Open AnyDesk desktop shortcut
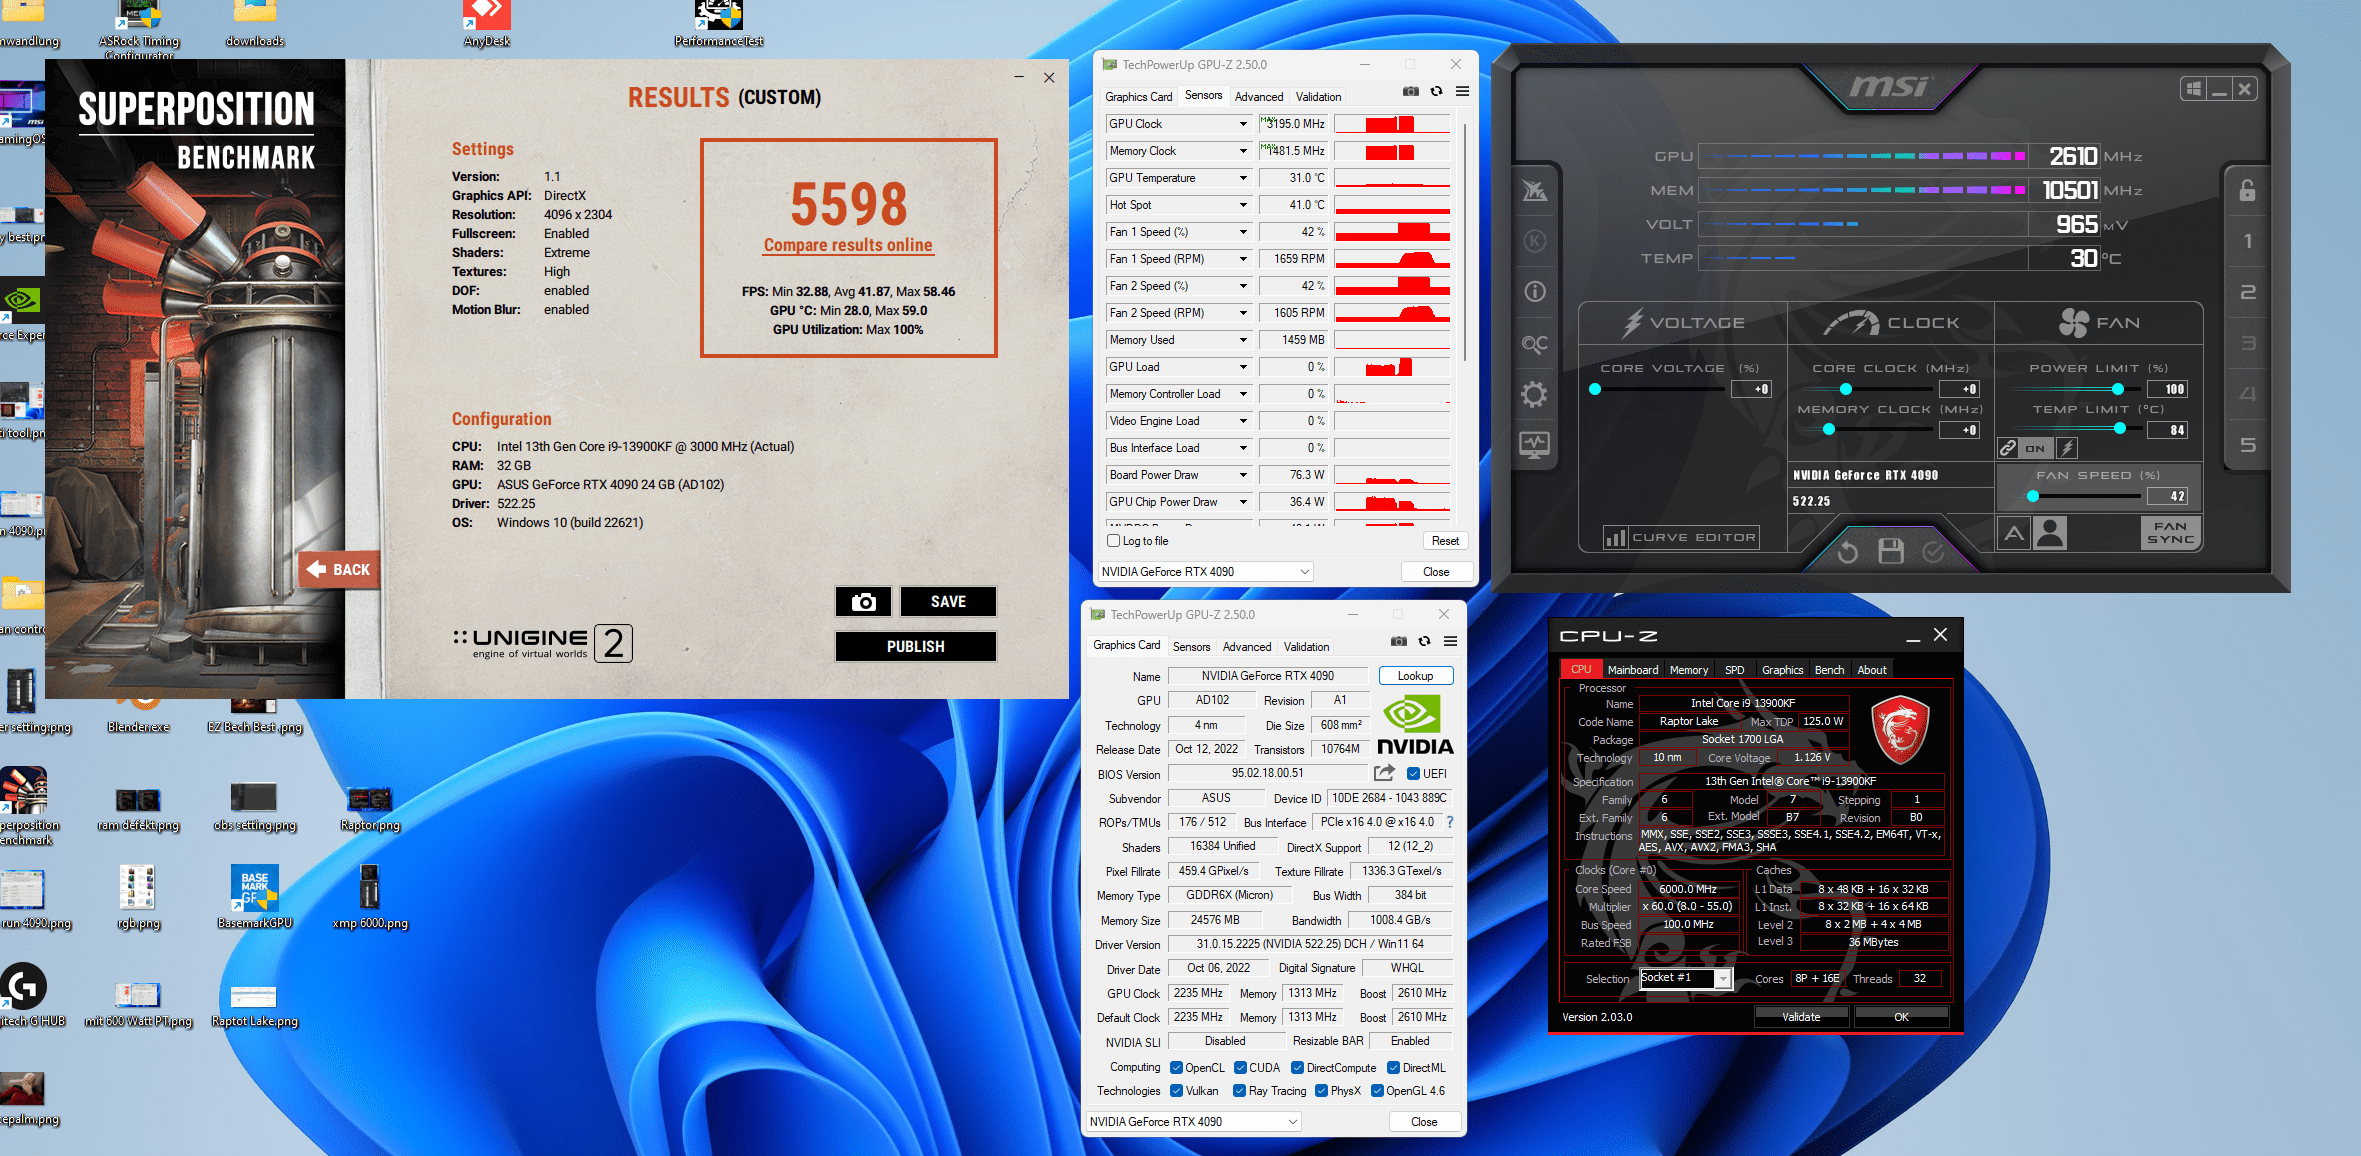The image size is (2361, 1156). click(x=487, y=24)
